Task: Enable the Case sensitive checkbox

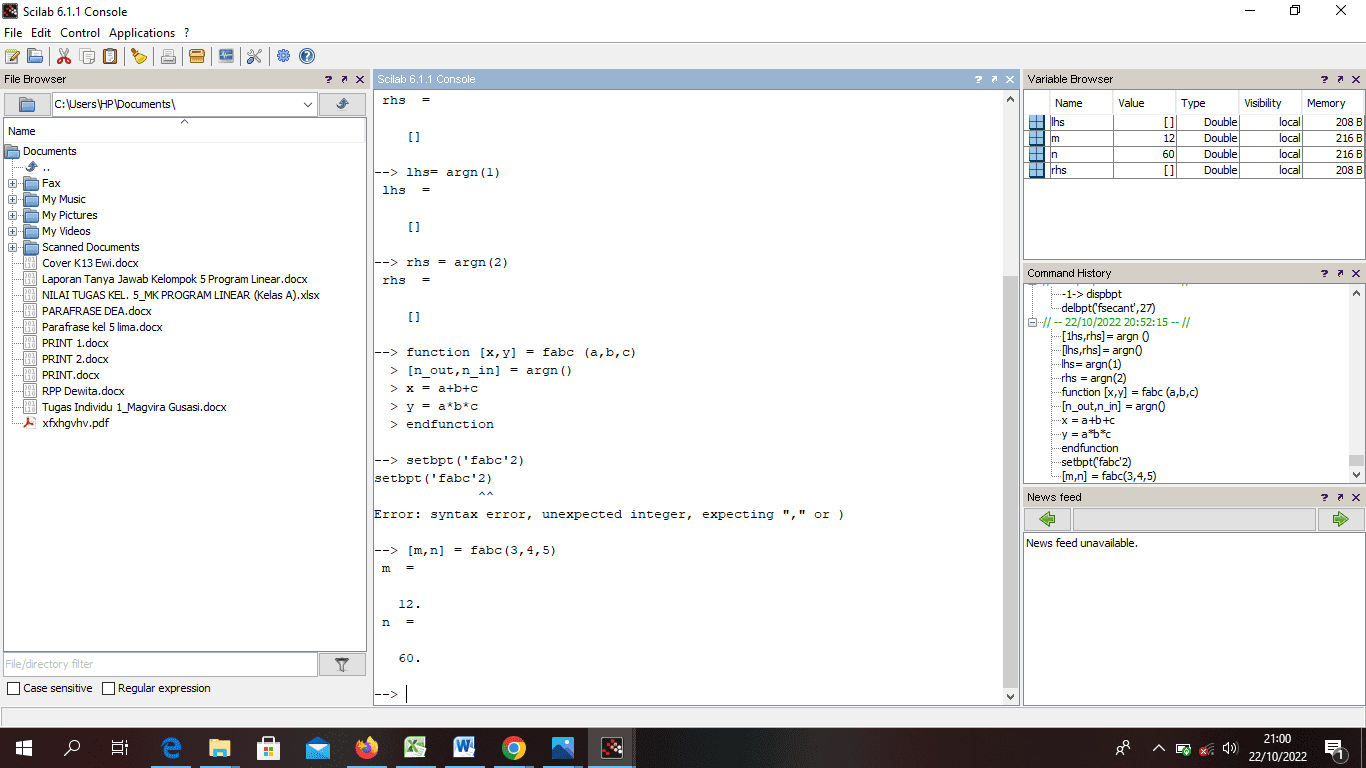Action: point(13,689)
